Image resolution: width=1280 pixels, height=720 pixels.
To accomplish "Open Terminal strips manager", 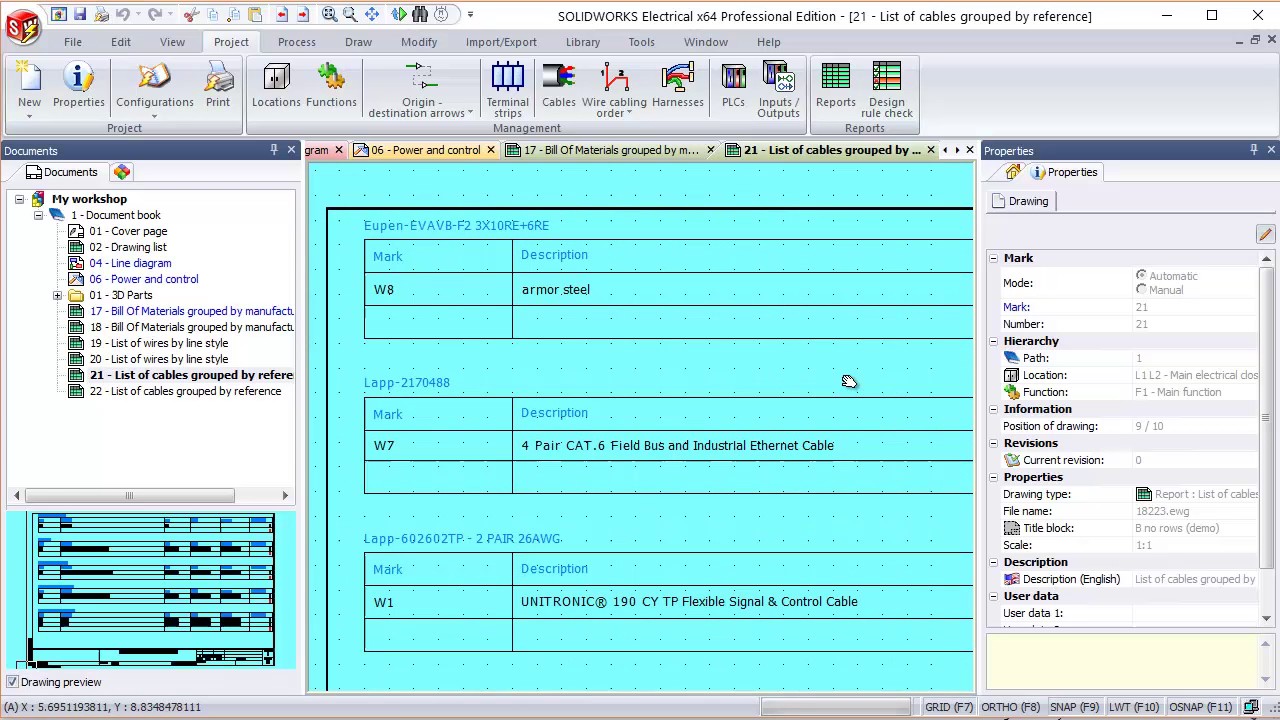I will (507, 90).
